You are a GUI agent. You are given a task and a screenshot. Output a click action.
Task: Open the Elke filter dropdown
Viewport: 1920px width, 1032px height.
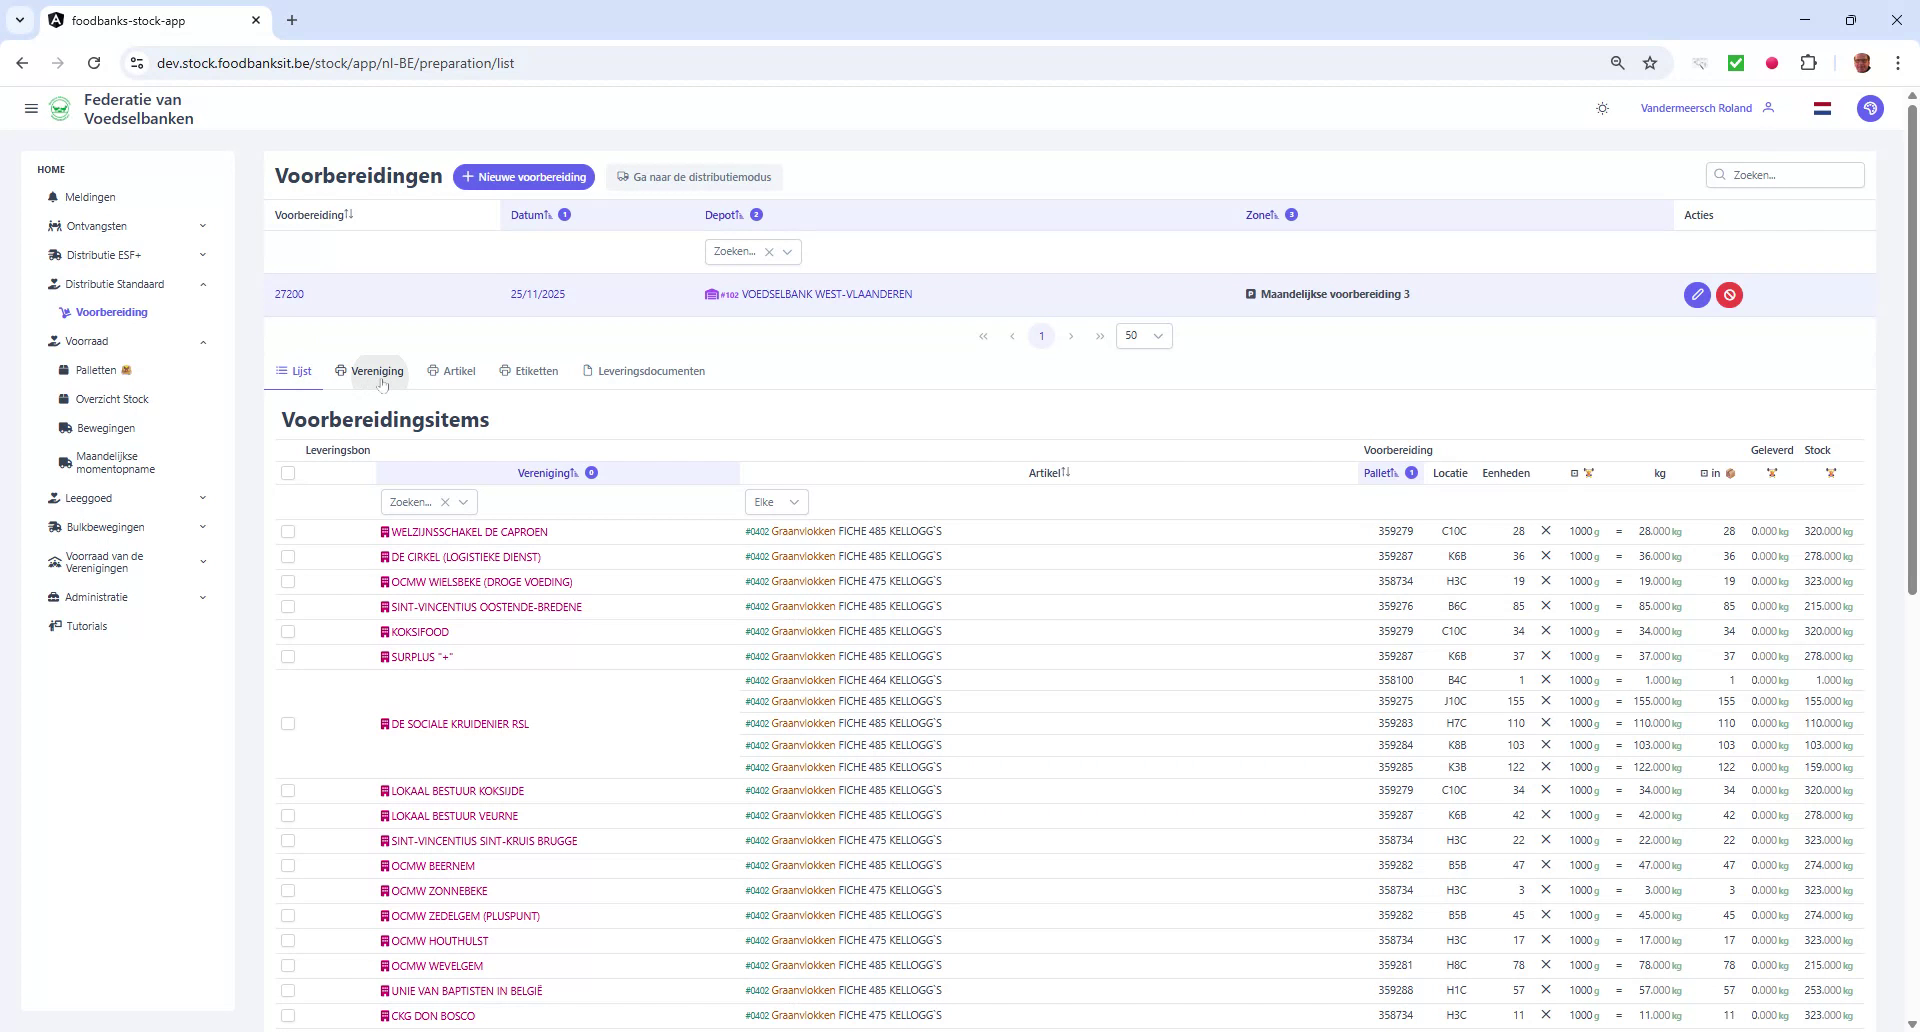(x=776, y=501)
